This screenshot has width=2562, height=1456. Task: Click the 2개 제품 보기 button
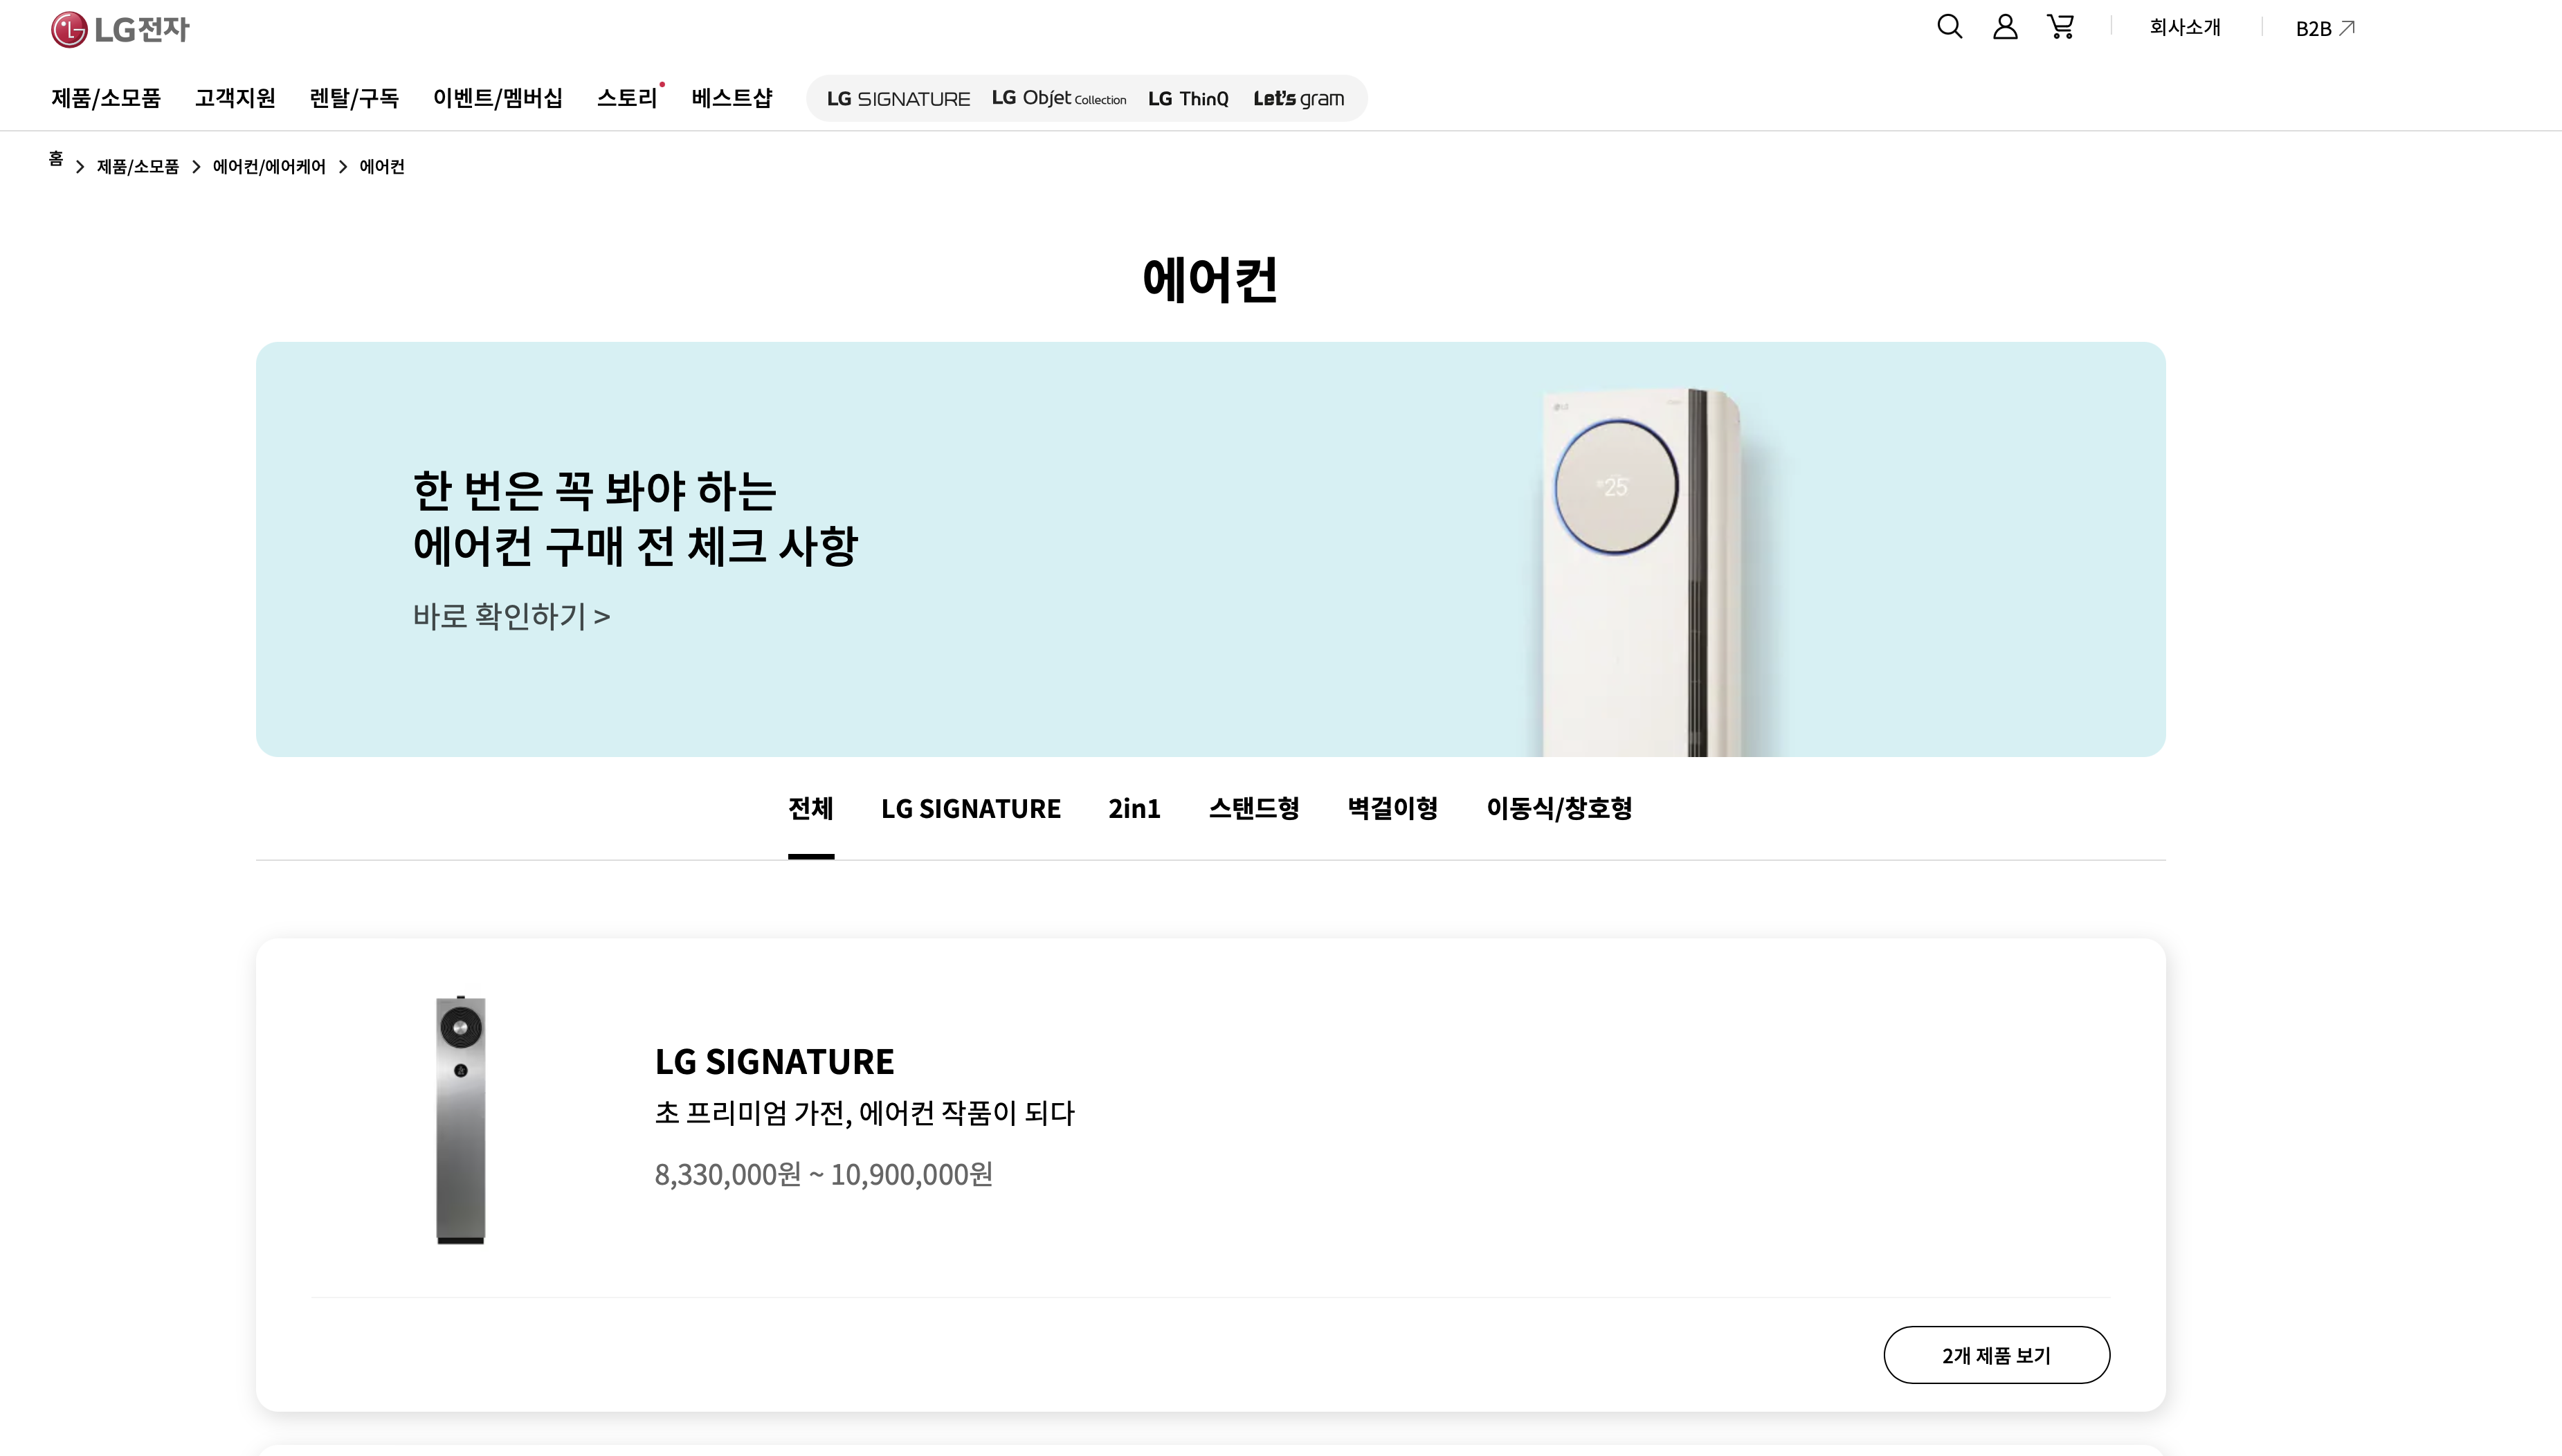(1996, 1354)
